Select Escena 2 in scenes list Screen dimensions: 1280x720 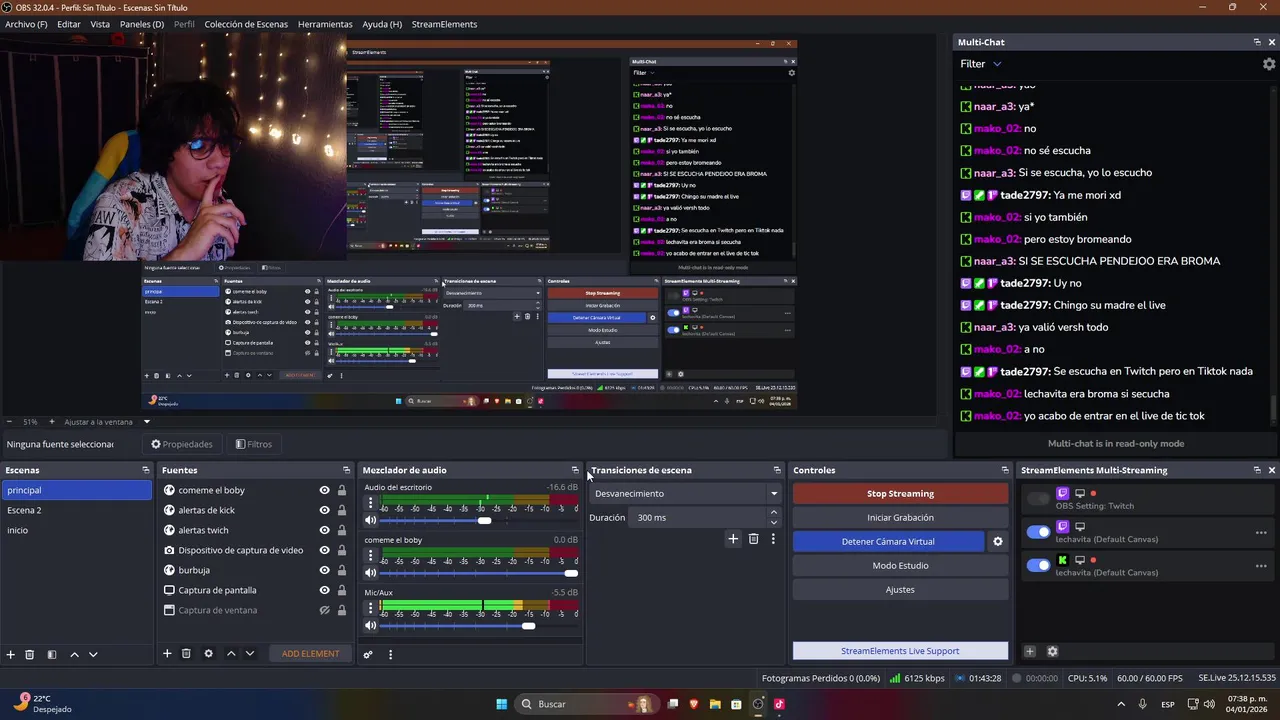tap(76, 511)
